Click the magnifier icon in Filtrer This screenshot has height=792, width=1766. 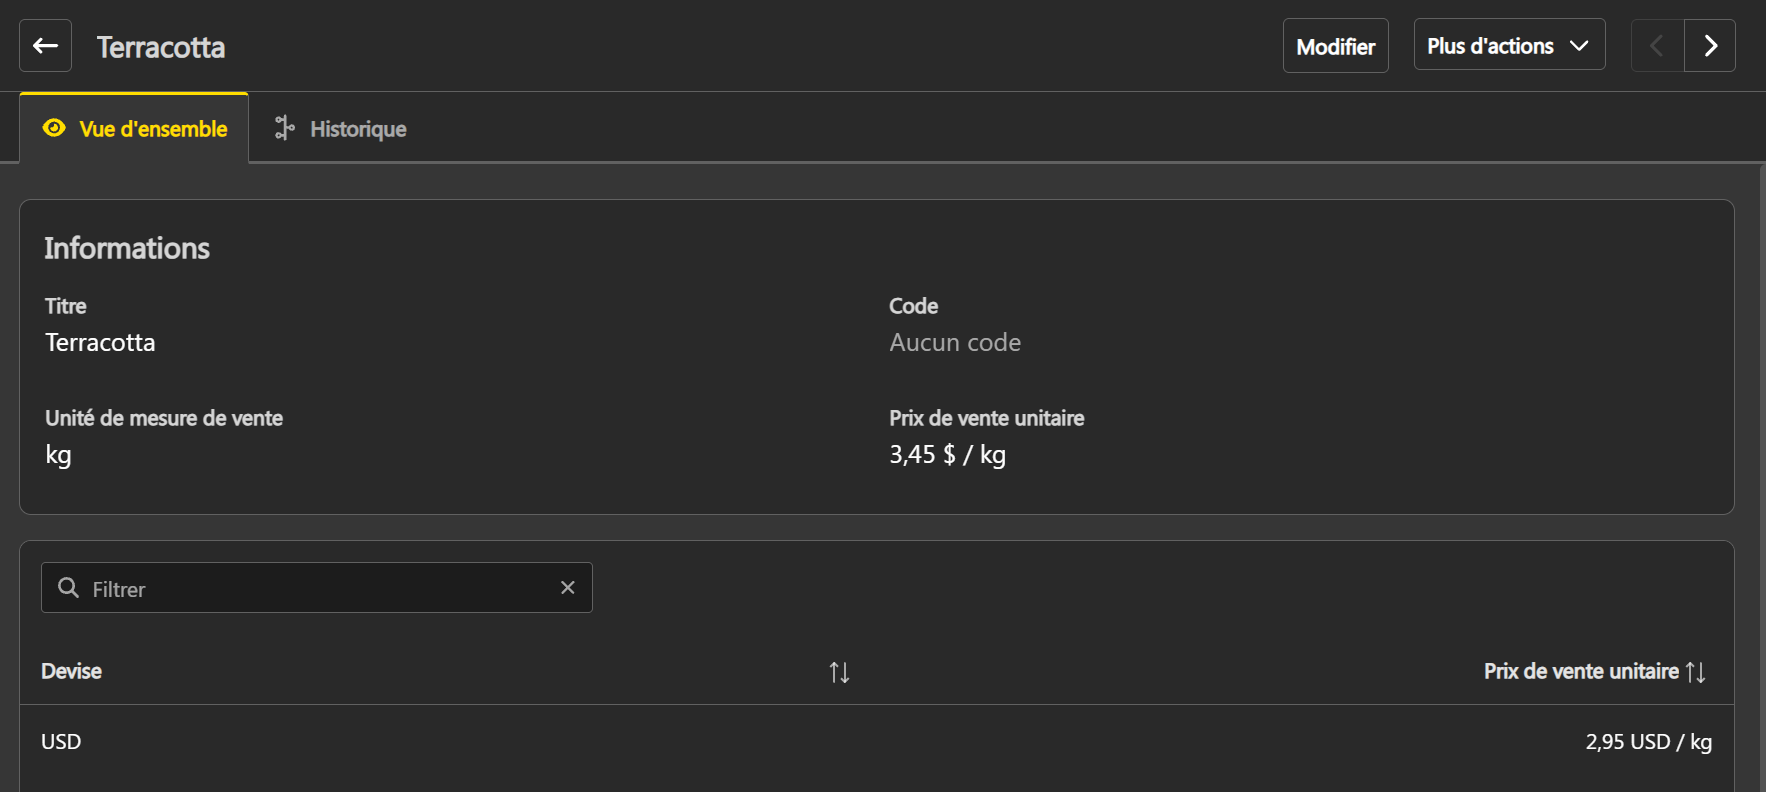coord(68,588)
